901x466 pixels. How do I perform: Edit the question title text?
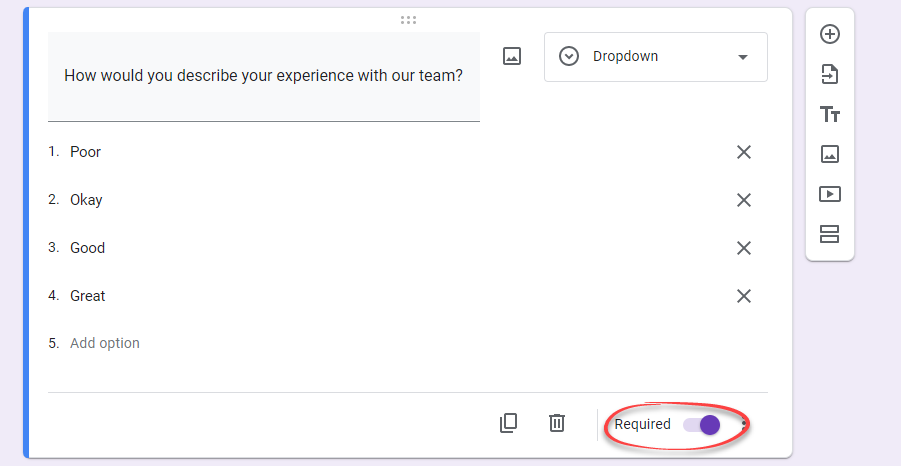pos(264,76)
